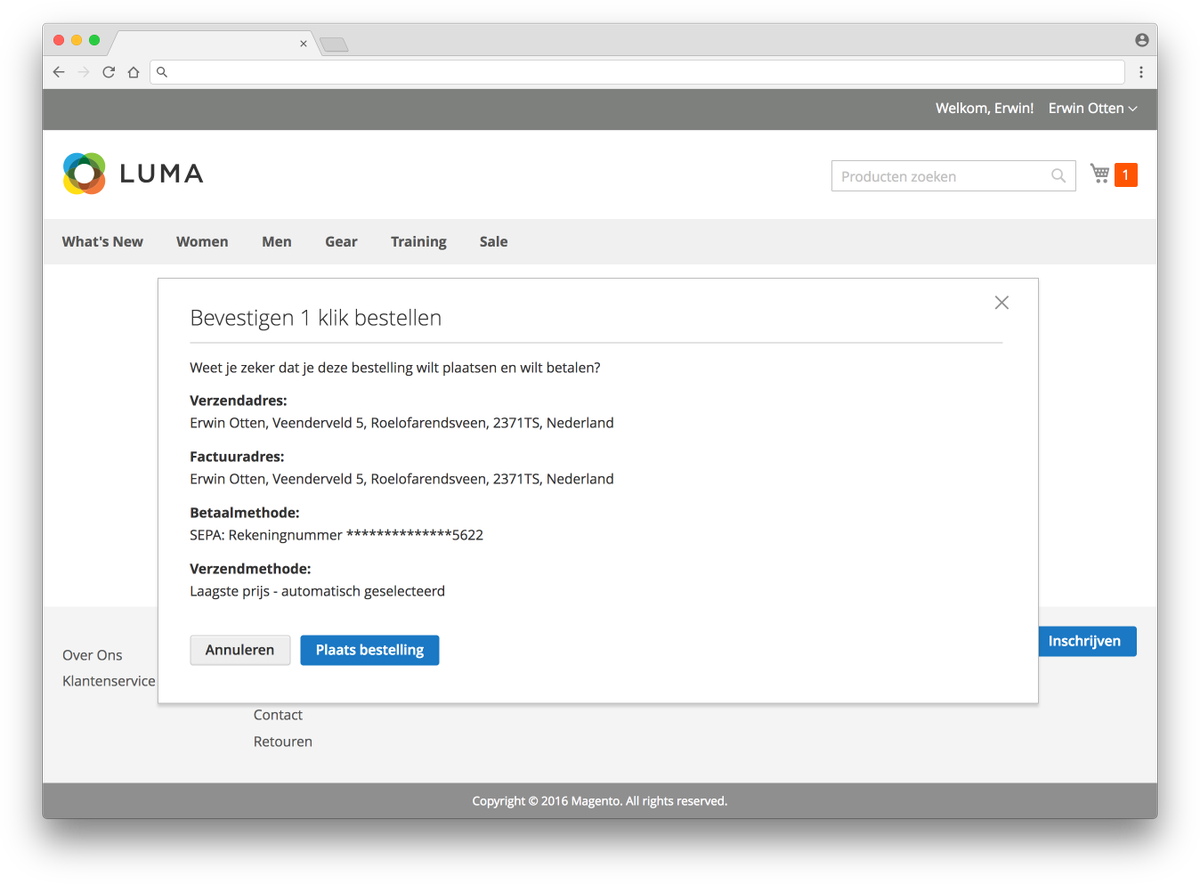Open the browser three-dot menu
The image size is (1200, 884).
[1141, 72]
